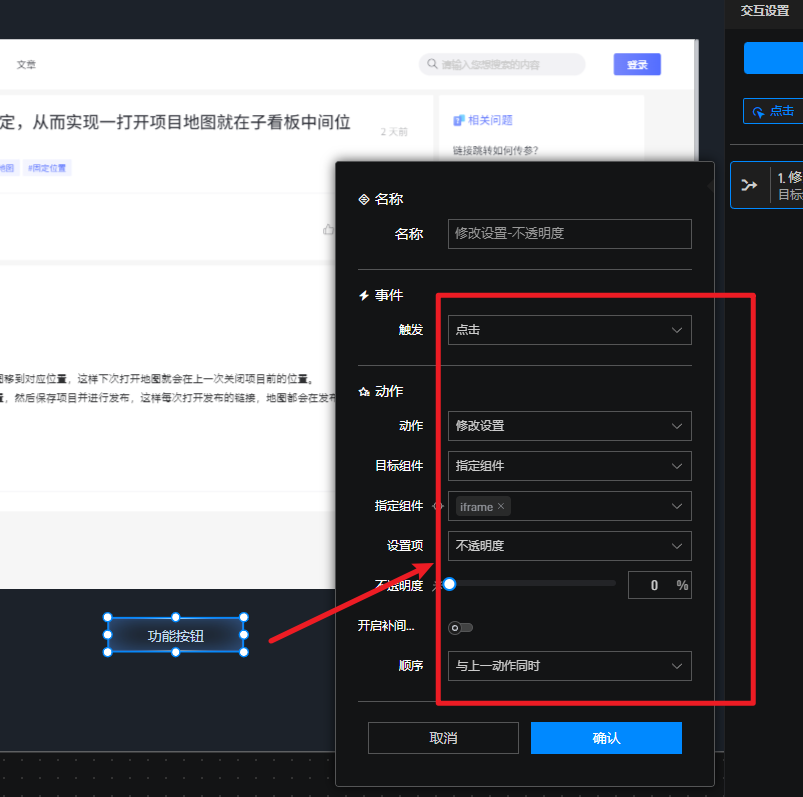Open the 设置项 dropdown showing 不透明度

coord(569,546)
